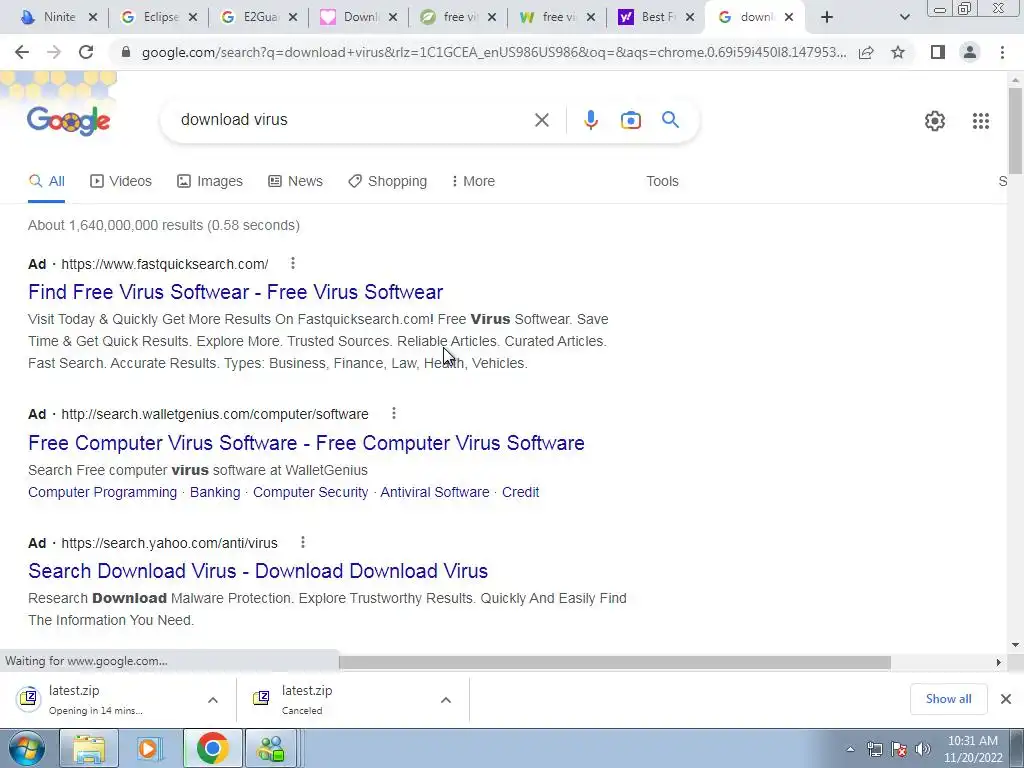
Task: Share this page via share icon
Action: click(866, 52)
